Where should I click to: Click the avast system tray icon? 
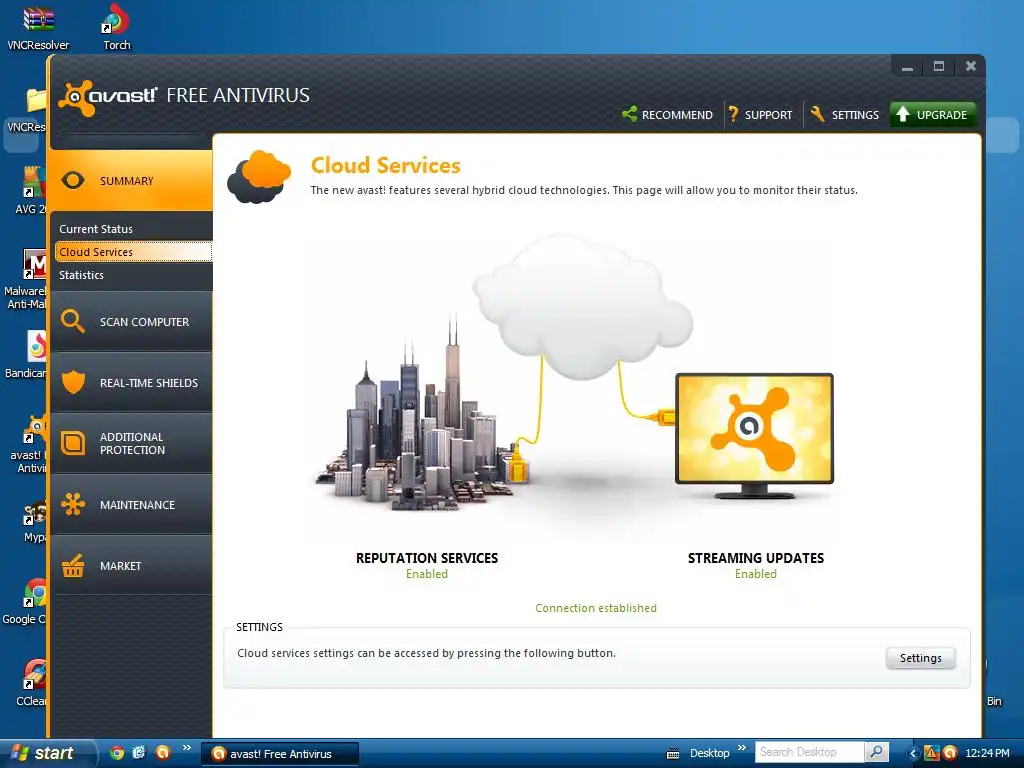coord(950,753)
